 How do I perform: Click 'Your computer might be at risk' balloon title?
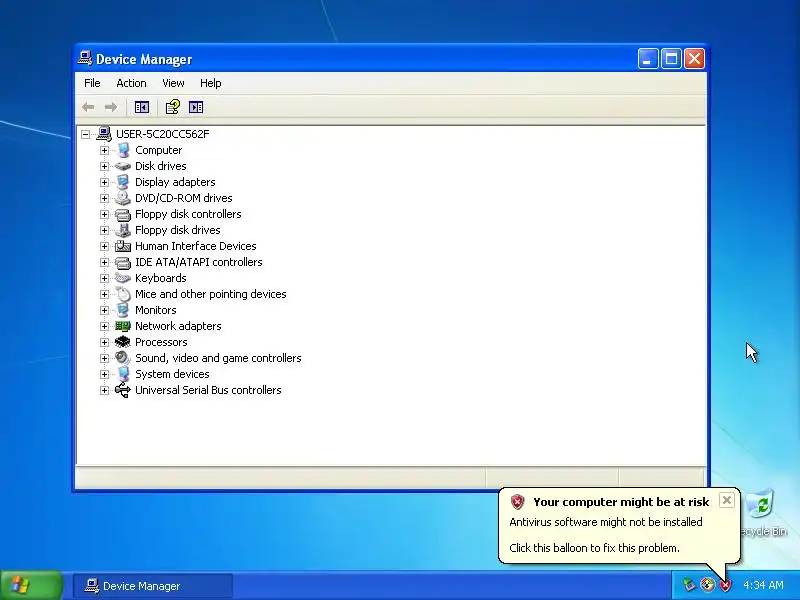pos(621,502)
